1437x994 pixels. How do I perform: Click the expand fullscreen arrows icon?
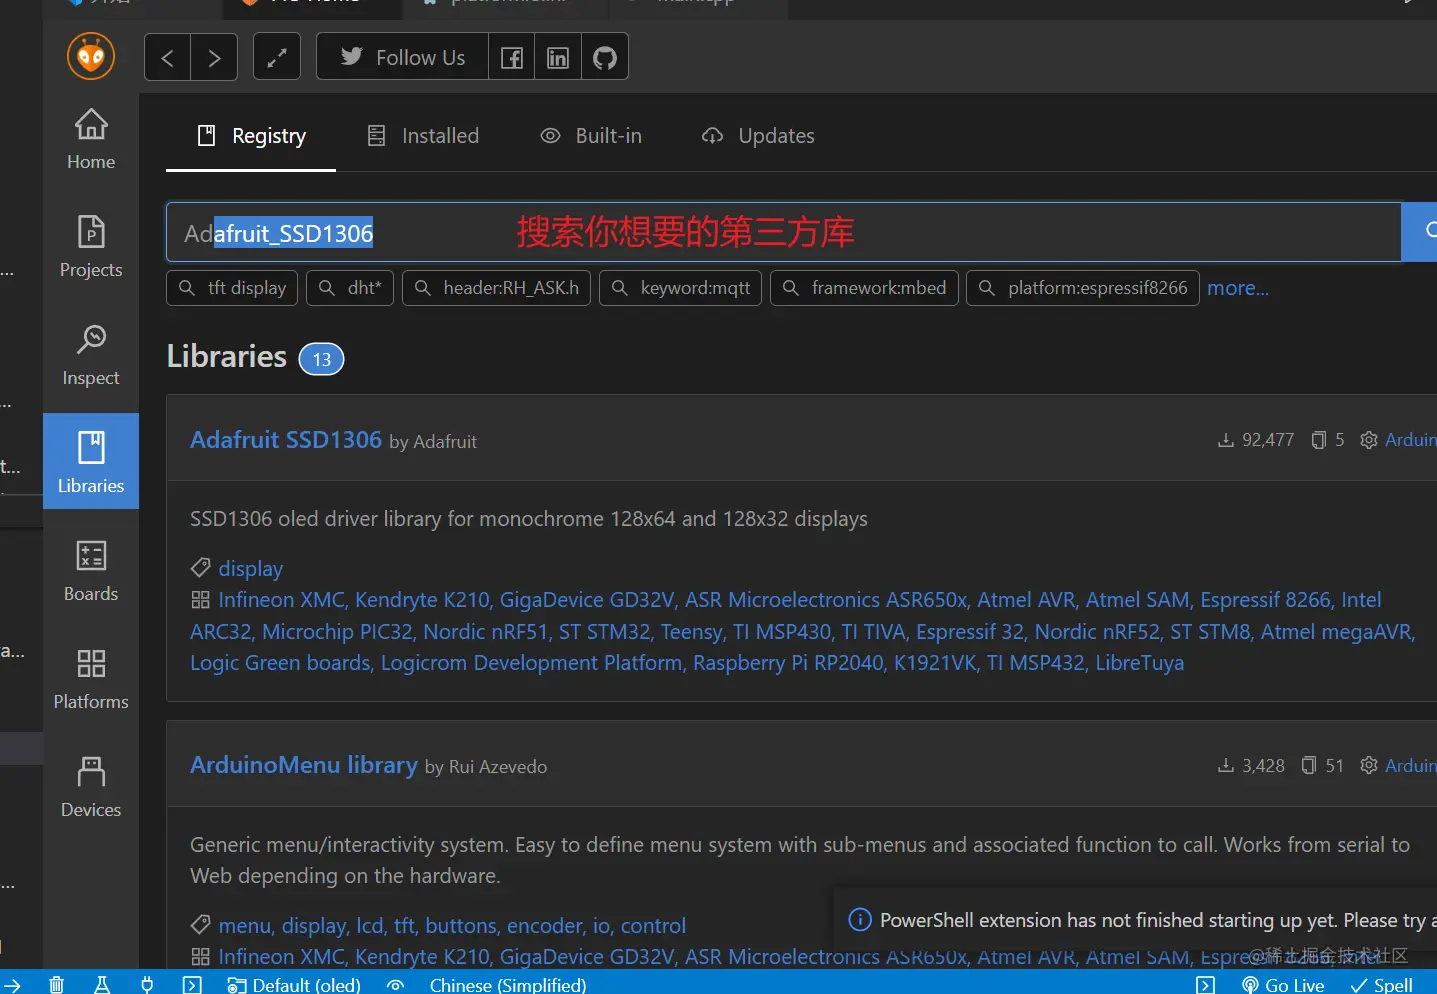[277, 57]
